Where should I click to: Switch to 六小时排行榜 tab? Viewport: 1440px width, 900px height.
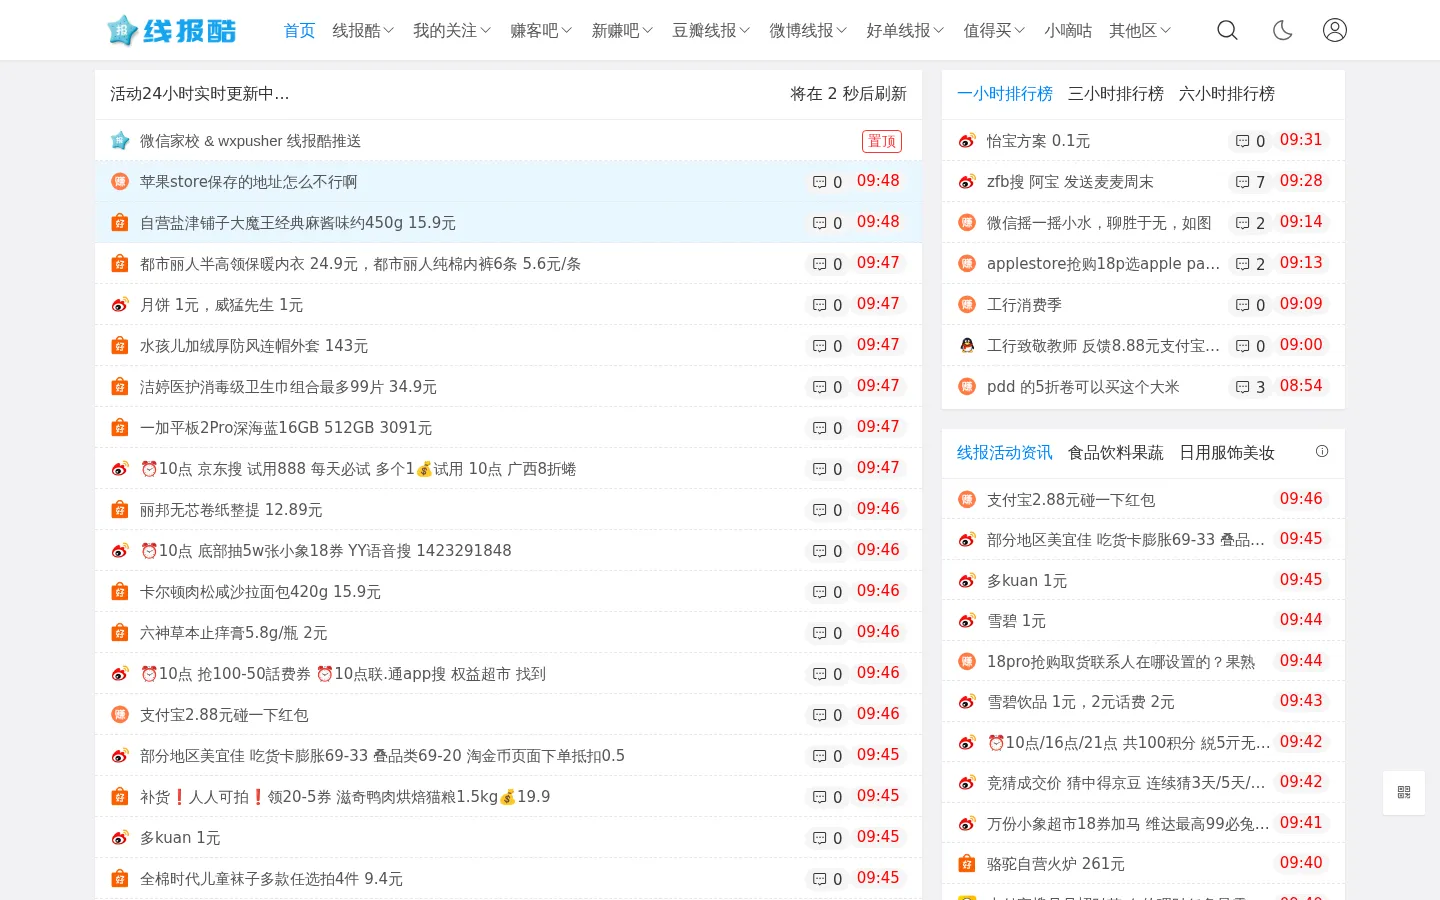(1227, 94)
